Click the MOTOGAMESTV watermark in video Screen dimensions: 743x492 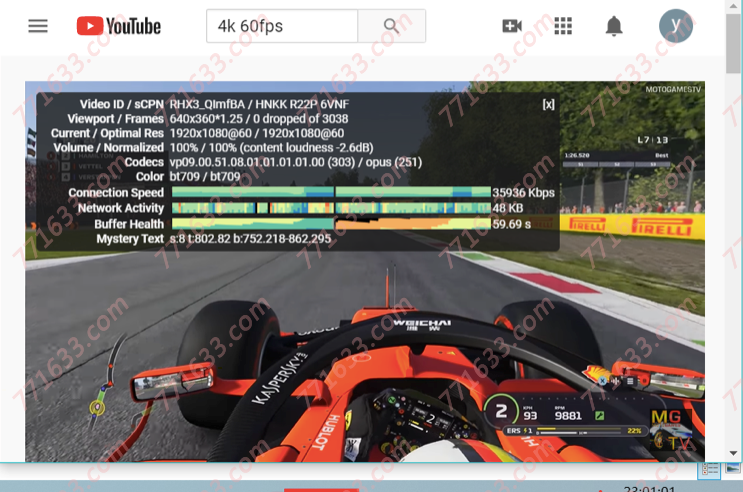[673, 89]
